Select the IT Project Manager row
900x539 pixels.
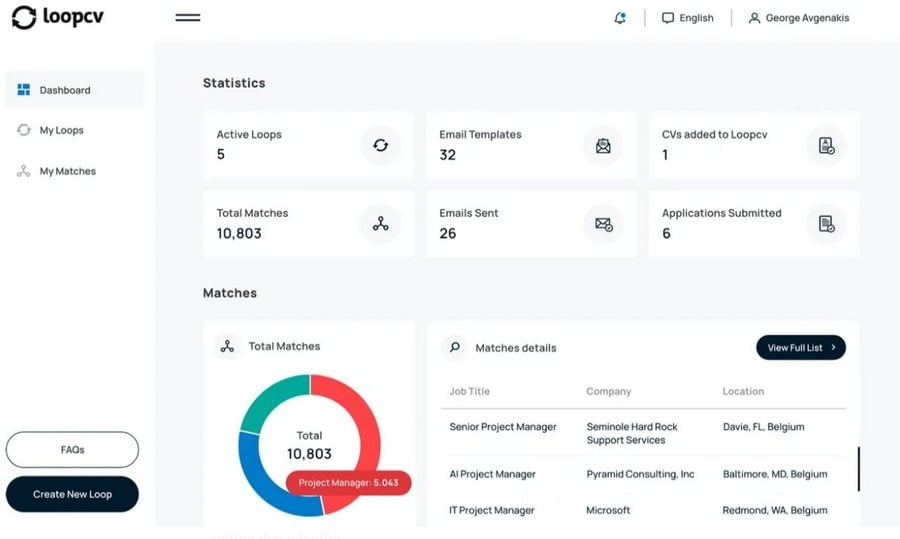click(643, 510)
